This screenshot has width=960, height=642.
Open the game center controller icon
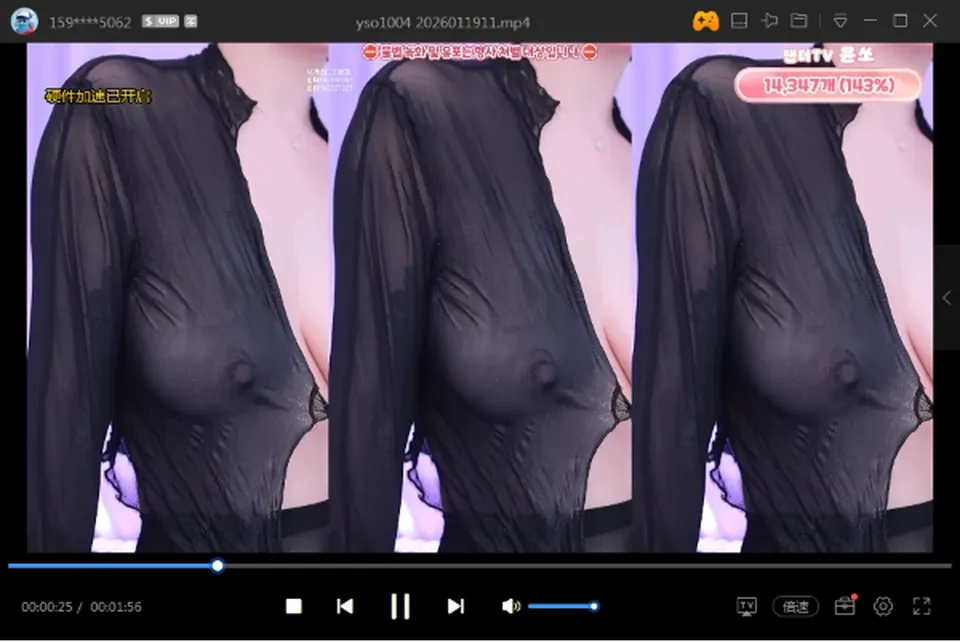(x=705, y=21)
